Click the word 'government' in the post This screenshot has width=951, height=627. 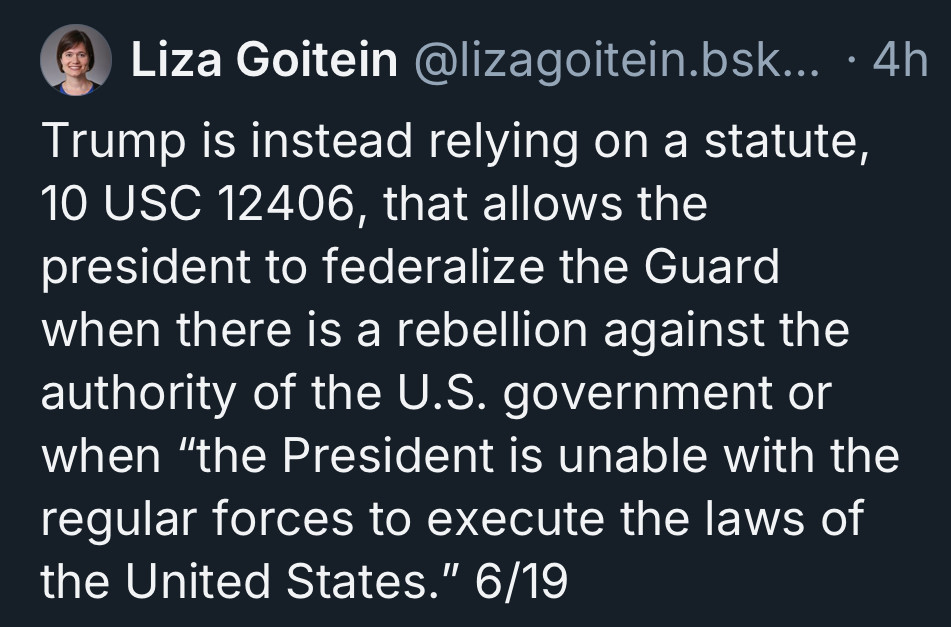(638, 395)
